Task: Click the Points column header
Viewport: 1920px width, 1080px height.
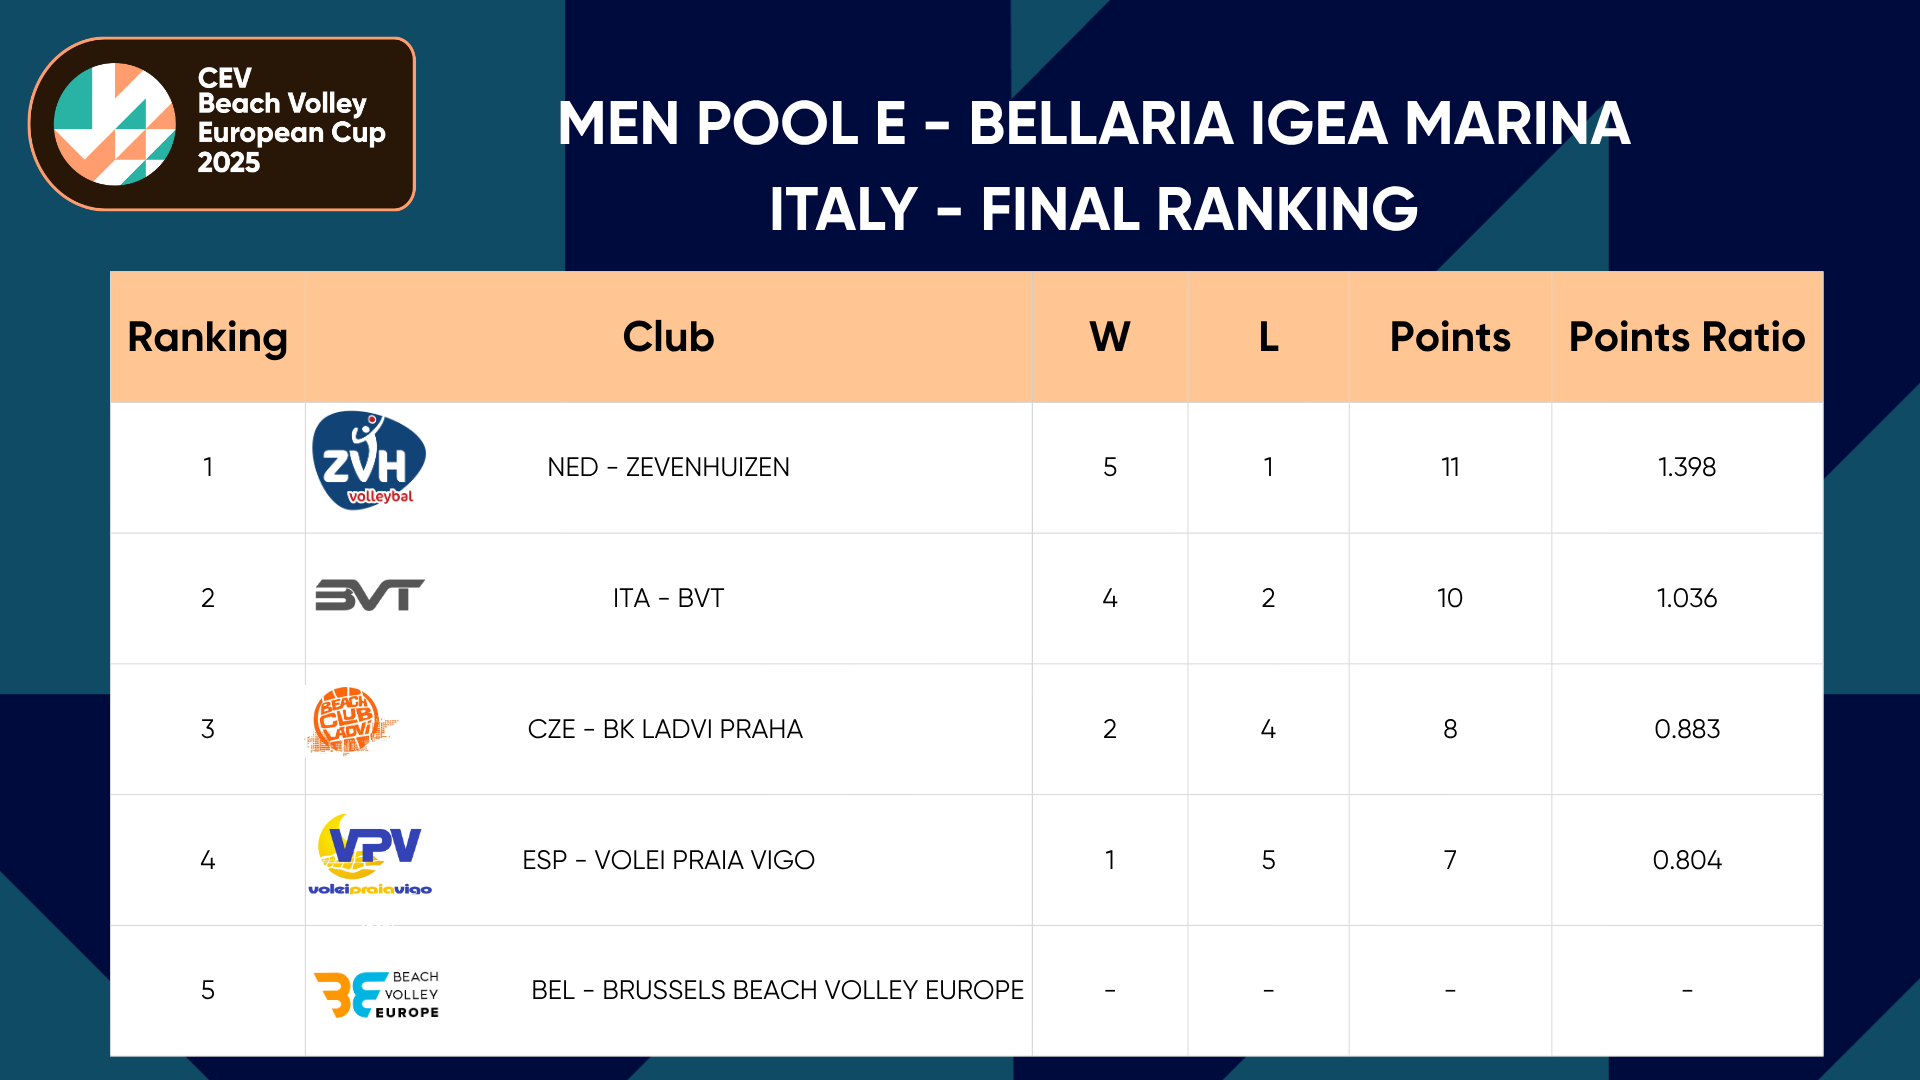Action: click(1449, 337)
